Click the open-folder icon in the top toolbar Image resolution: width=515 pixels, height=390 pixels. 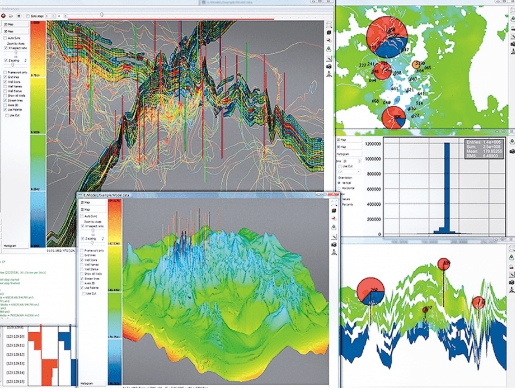coord(11,16)
